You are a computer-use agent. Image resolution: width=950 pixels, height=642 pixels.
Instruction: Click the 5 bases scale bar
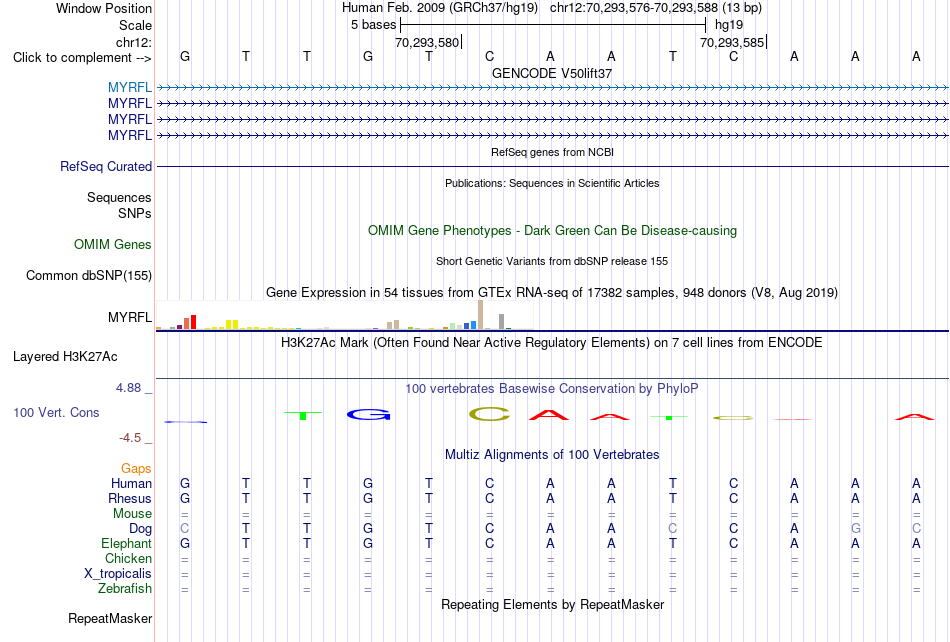coord(553,25)
